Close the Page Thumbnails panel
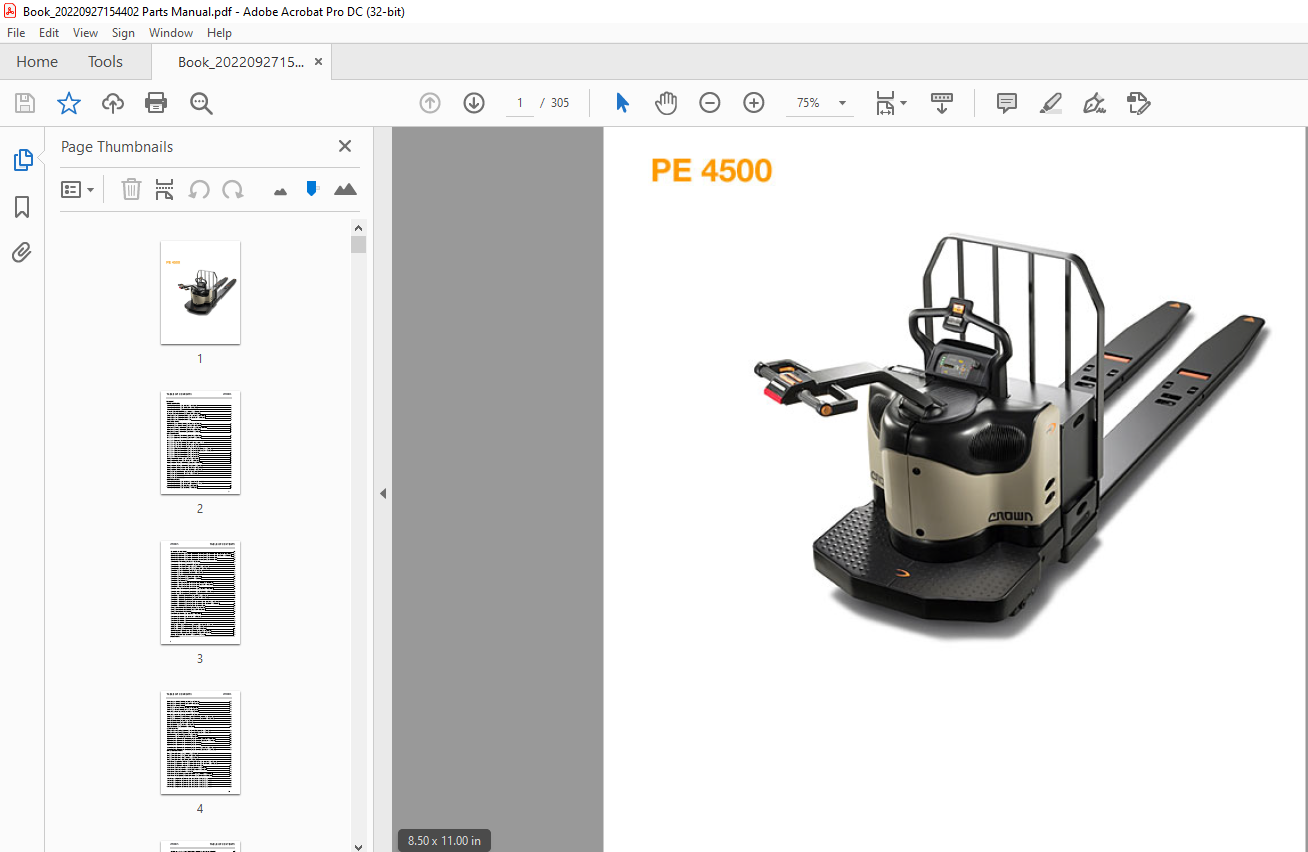The image size is (1308, 852). [345, 146]
